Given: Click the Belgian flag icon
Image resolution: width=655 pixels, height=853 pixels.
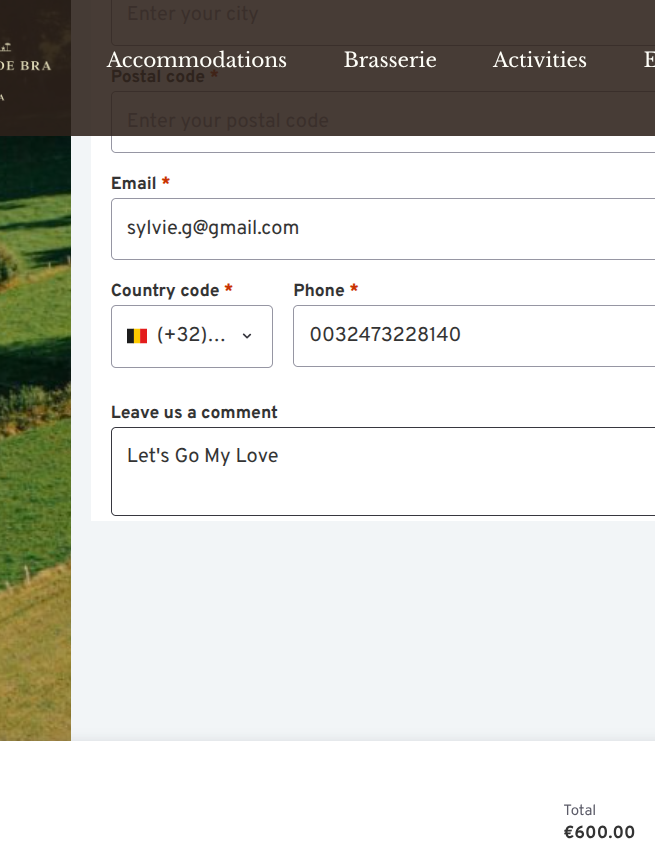Looking at the screenshot, I should point(137,336).
